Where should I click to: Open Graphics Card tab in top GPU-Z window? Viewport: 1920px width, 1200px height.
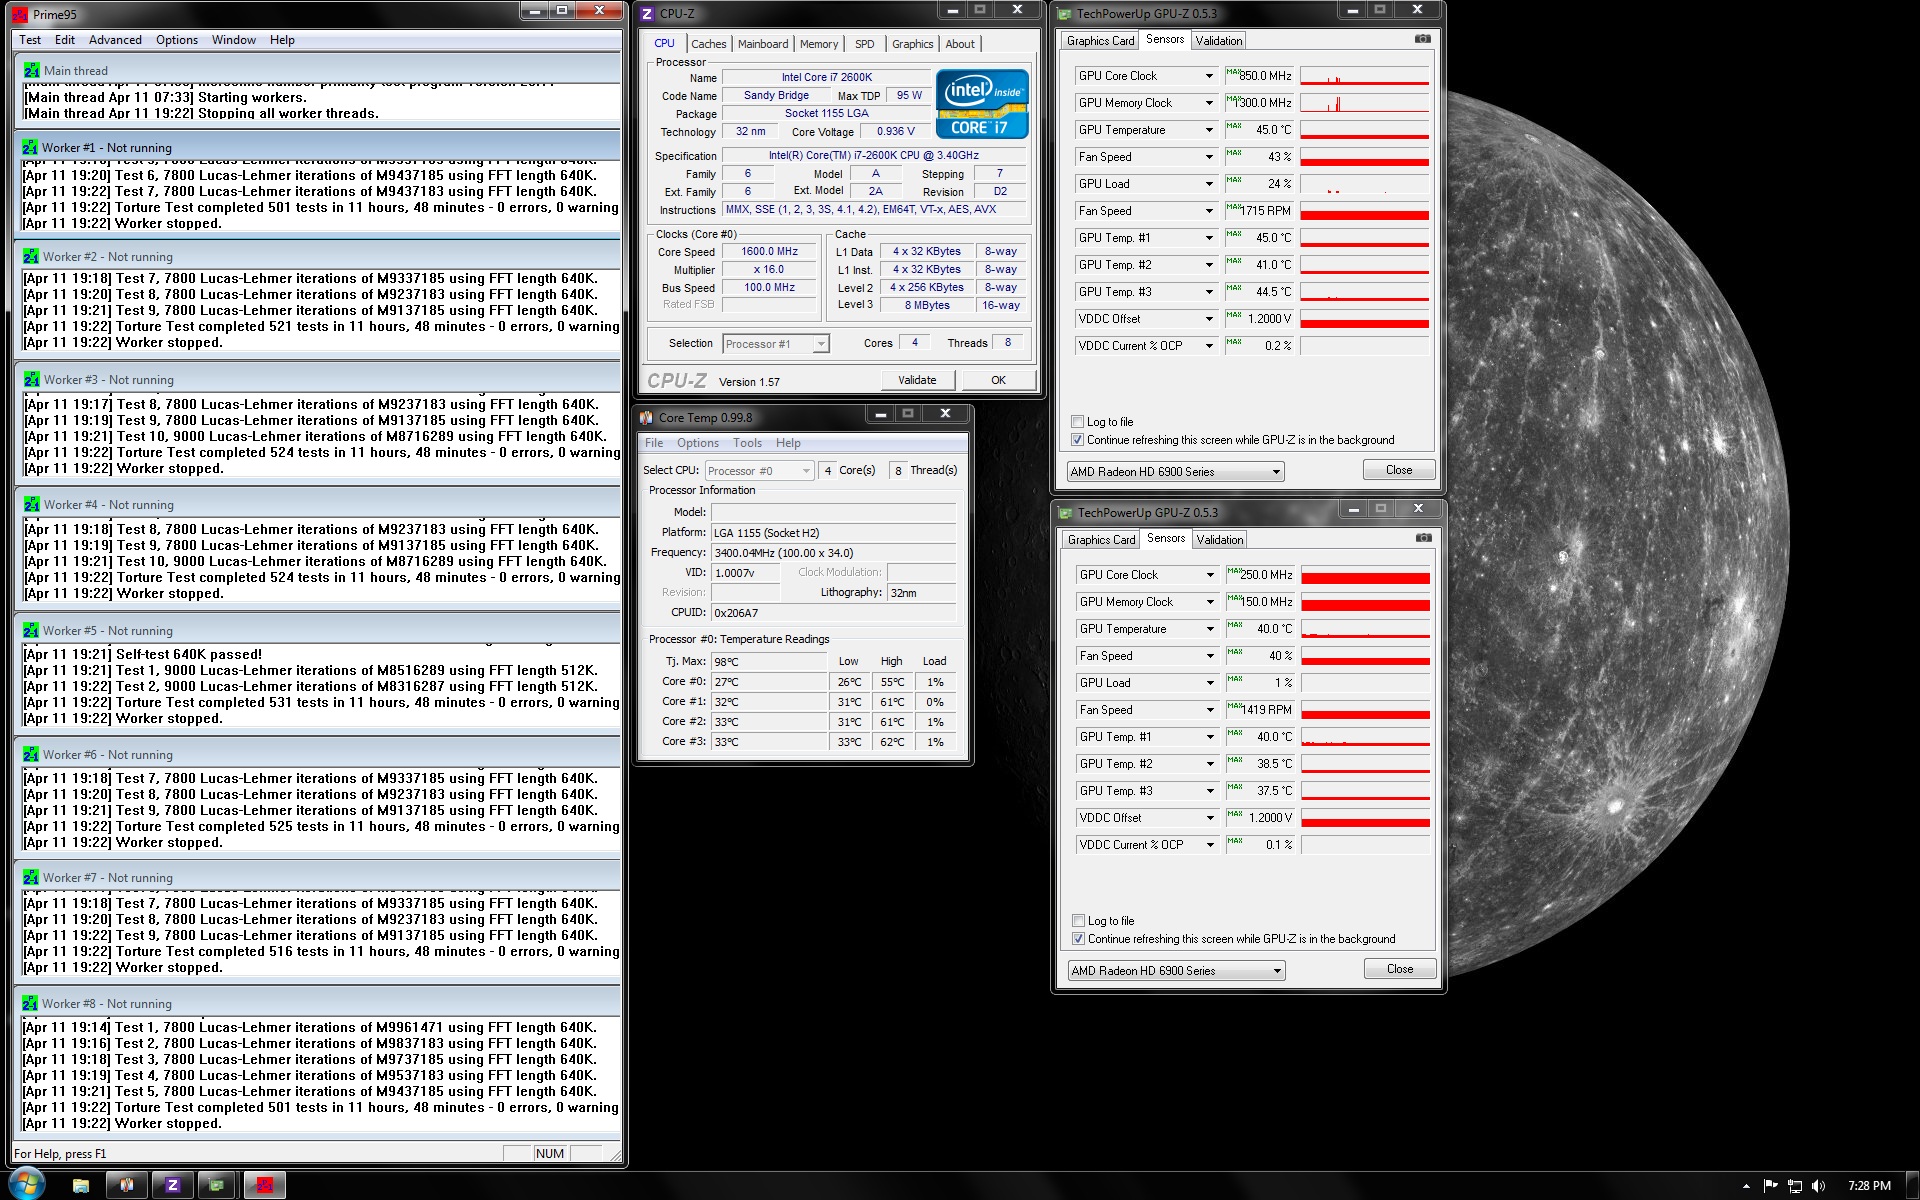1100,41
